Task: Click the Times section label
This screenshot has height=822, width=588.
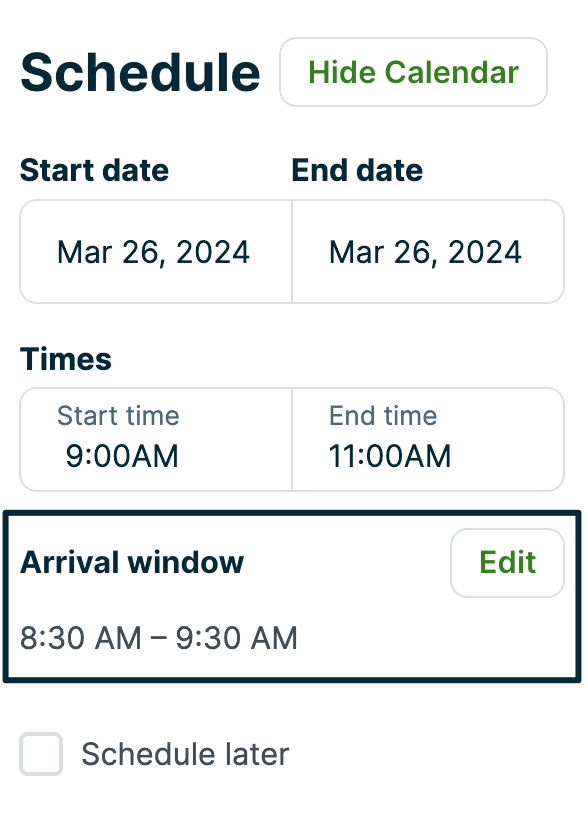Action: click(65, 359)
